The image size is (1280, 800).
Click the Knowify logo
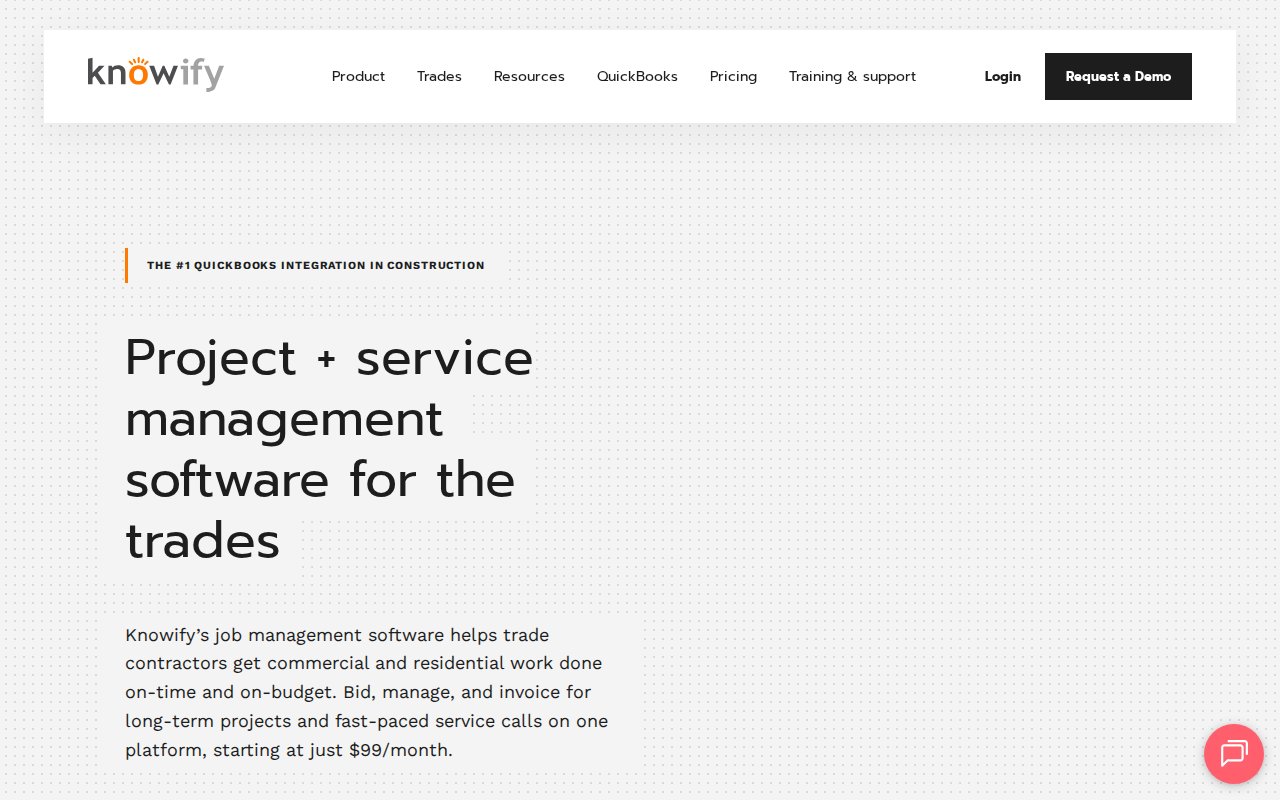(x=155, y=76)
